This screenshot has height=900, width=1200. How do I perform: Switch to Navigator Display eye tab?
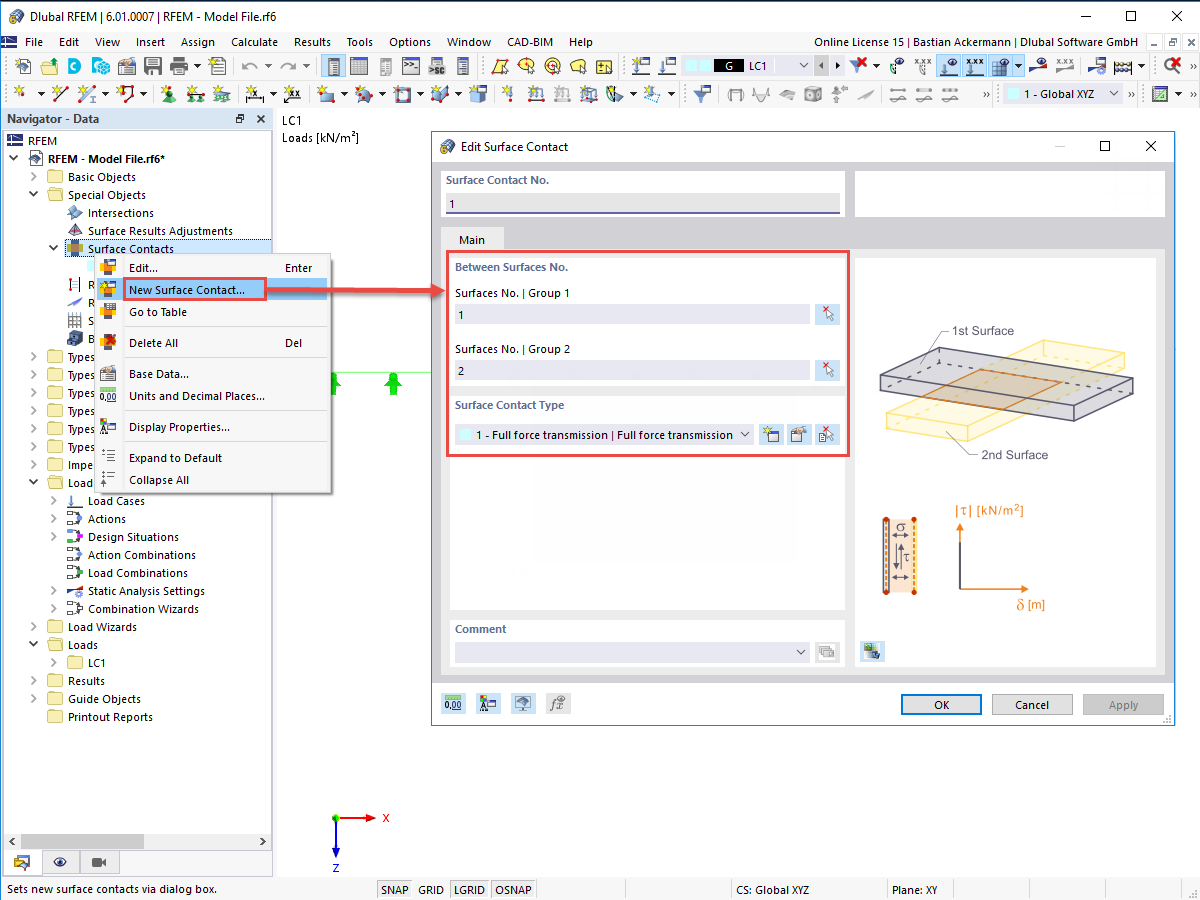coord(61,862)
